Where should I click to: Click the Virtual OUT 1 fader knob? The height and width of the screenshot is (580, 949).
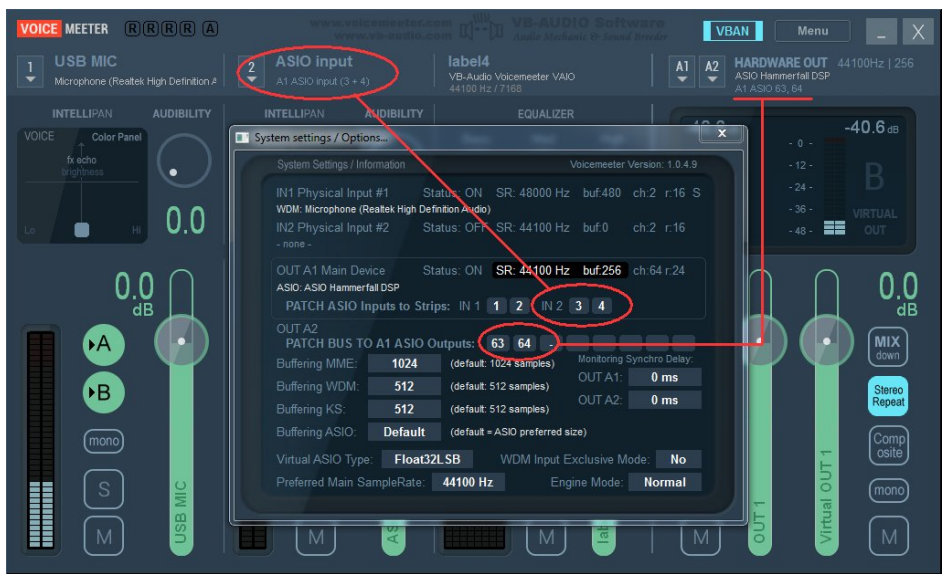tap(826, 341)
